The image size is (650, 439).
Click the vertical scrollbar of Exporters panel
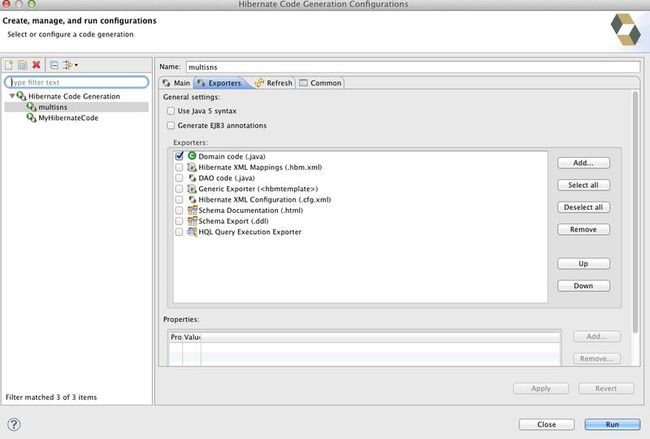tap(635, 212)
